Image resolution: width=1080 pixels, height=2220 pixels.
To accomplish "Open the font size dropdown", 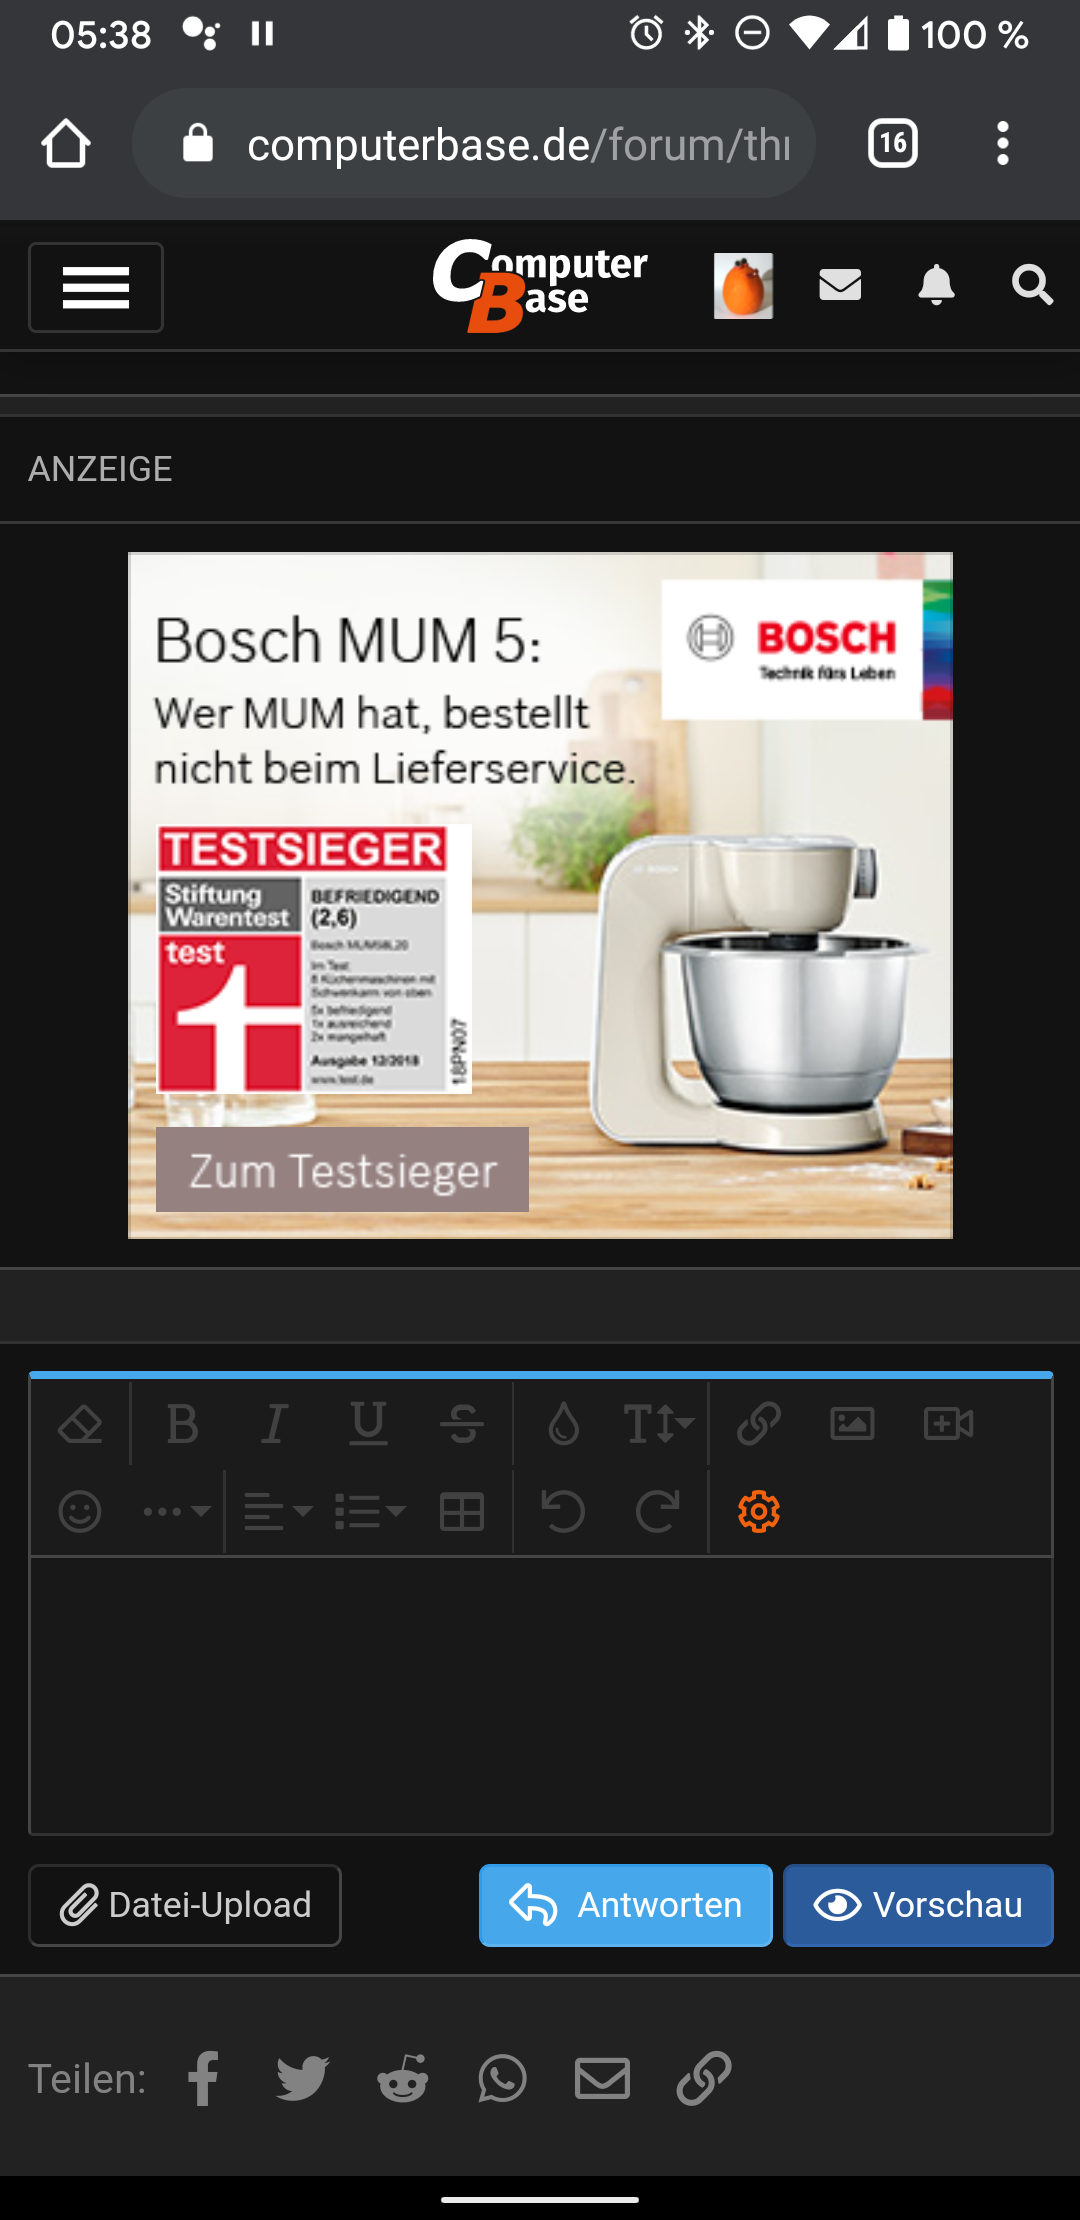I will pos(658,1424).
